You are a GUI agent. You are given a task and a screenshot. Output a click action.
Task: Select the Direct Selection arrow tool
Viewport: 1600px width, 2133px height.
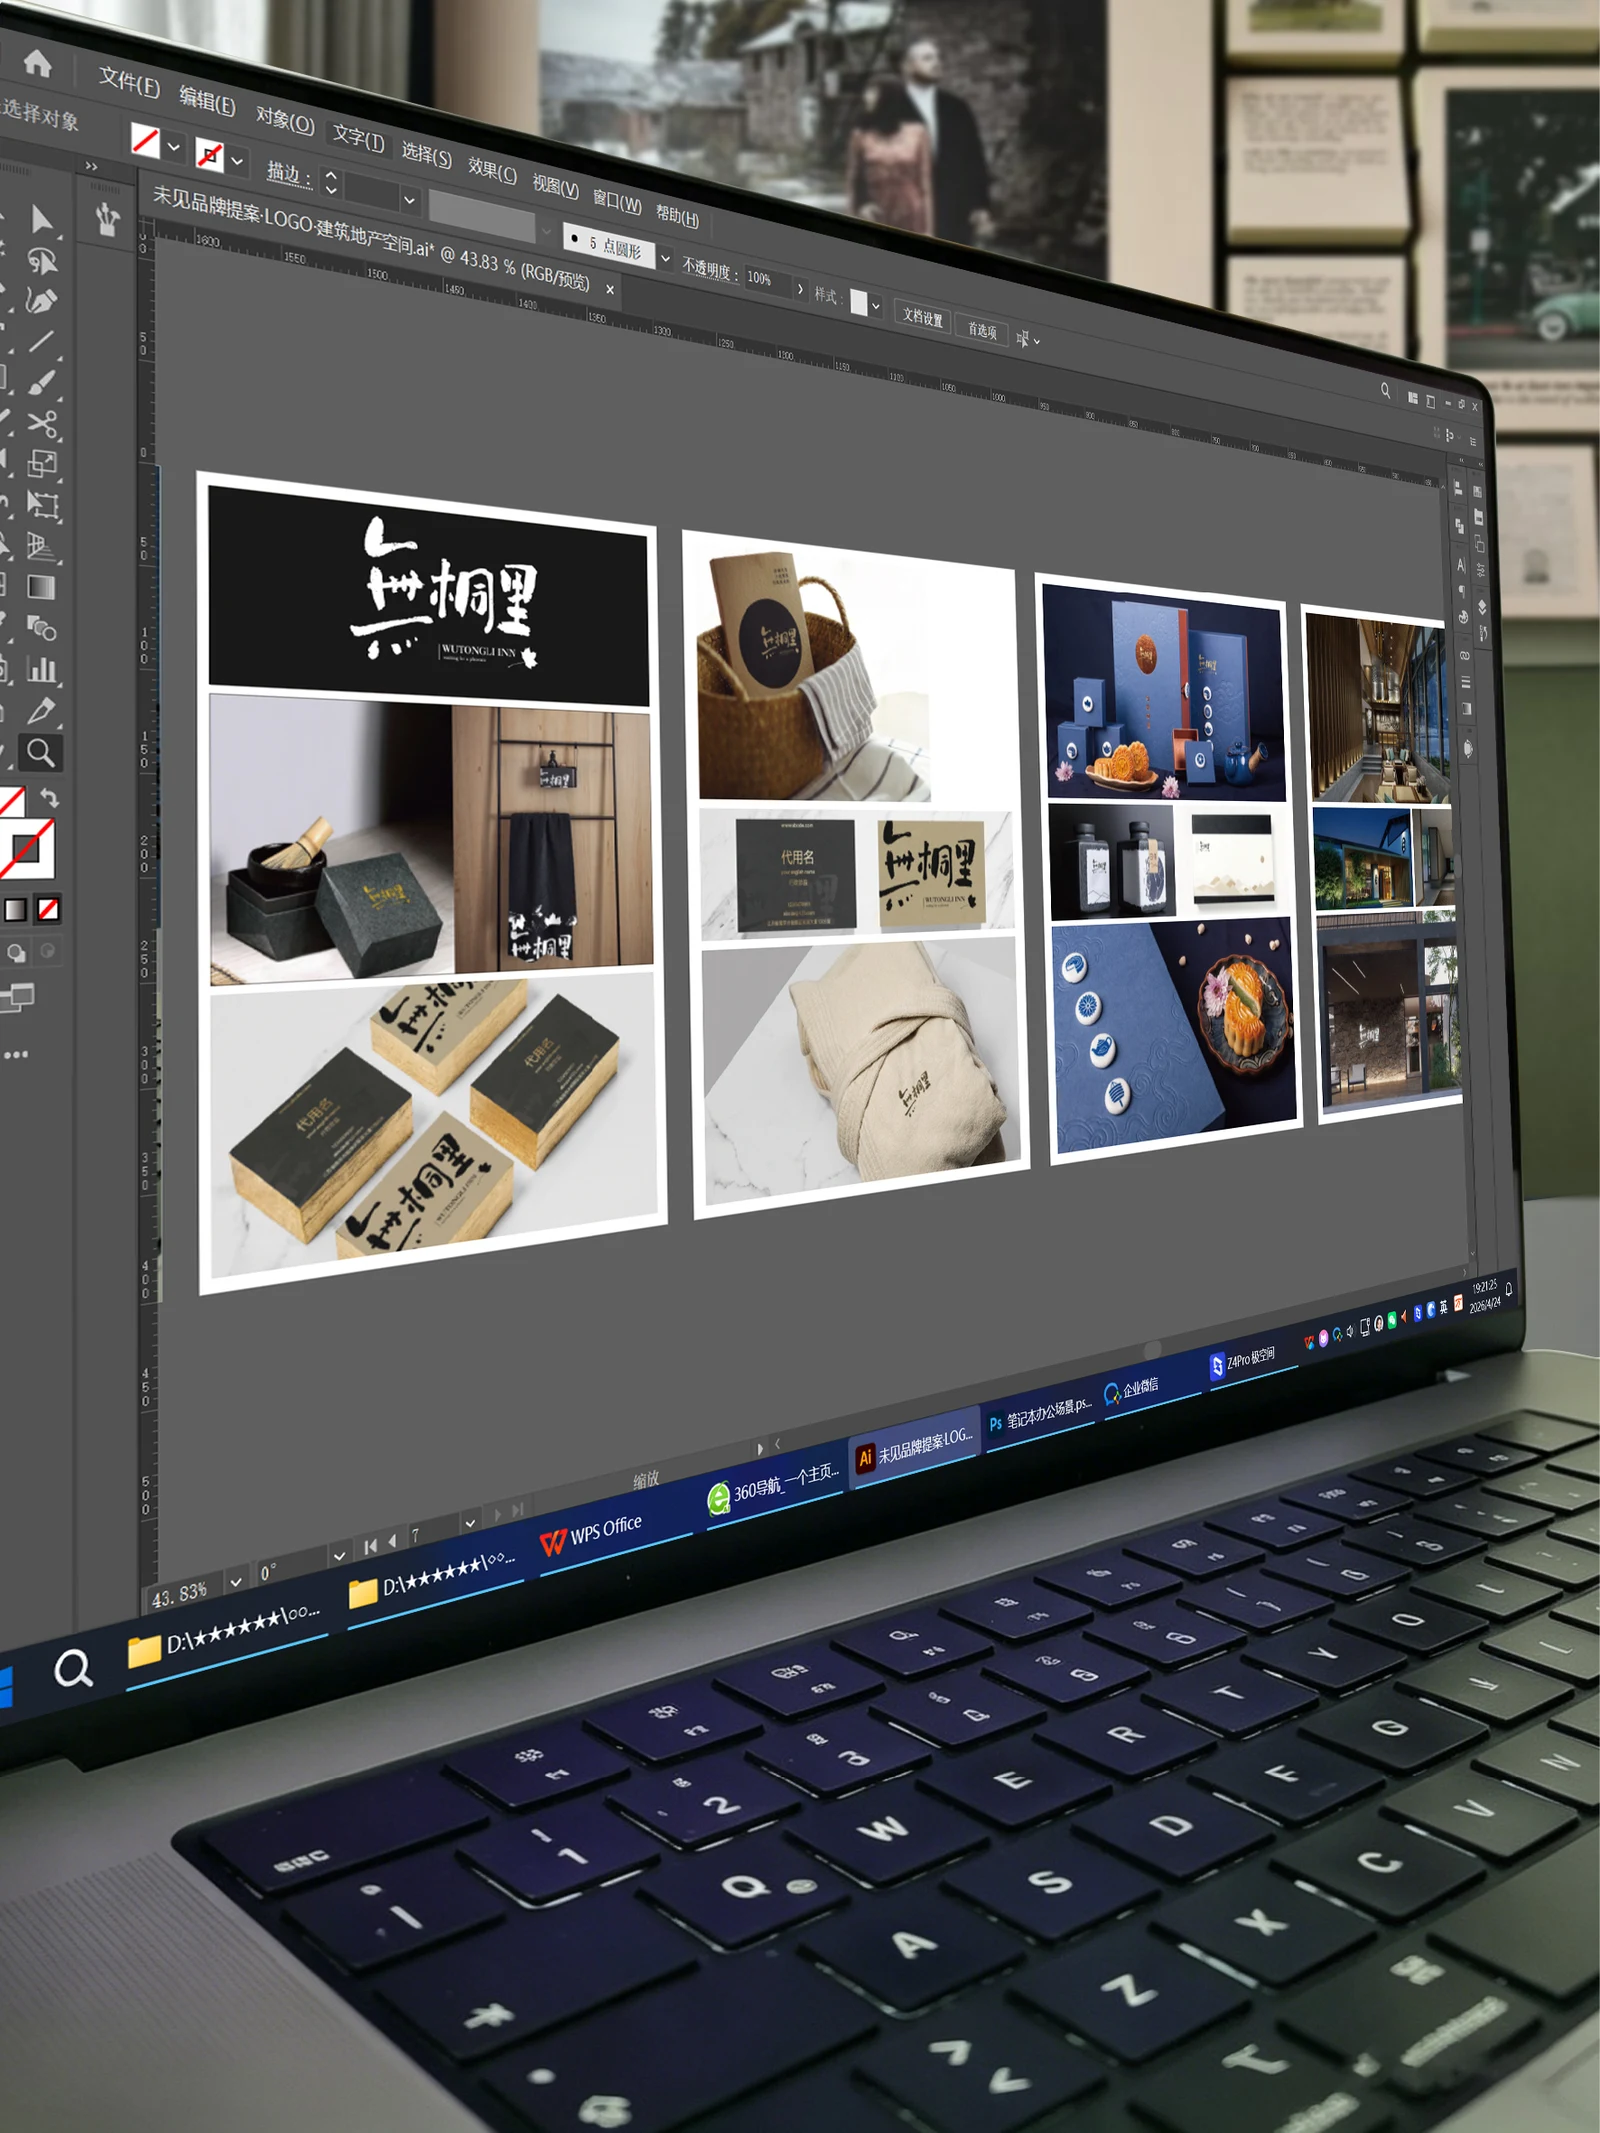(x=42, y=219)
